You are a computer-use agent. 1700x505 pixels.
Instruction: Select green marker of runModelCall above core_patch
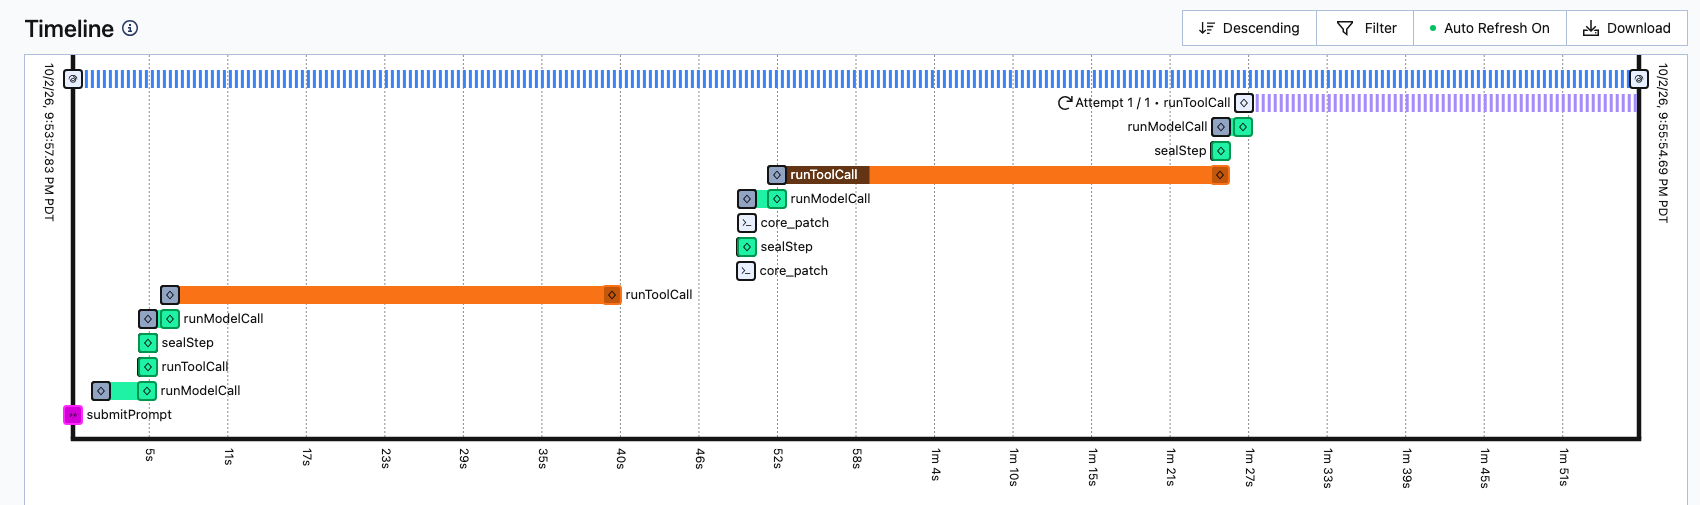(777, 199)
